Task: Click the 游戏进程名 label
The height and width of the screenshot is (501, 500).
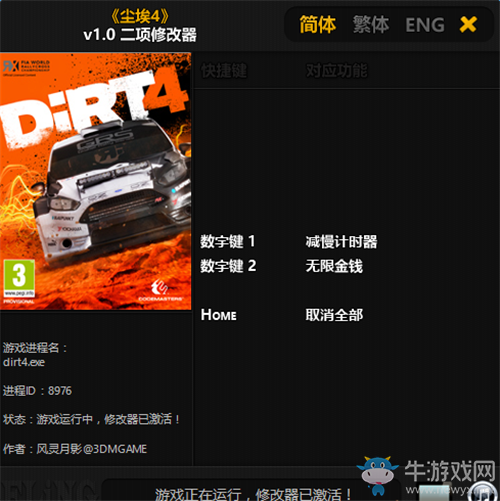Action: pos(35,348)
